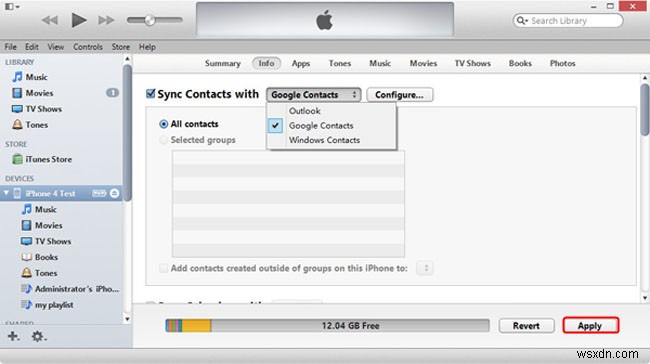
Task: Select the Info tab
Action: [266, 63]
